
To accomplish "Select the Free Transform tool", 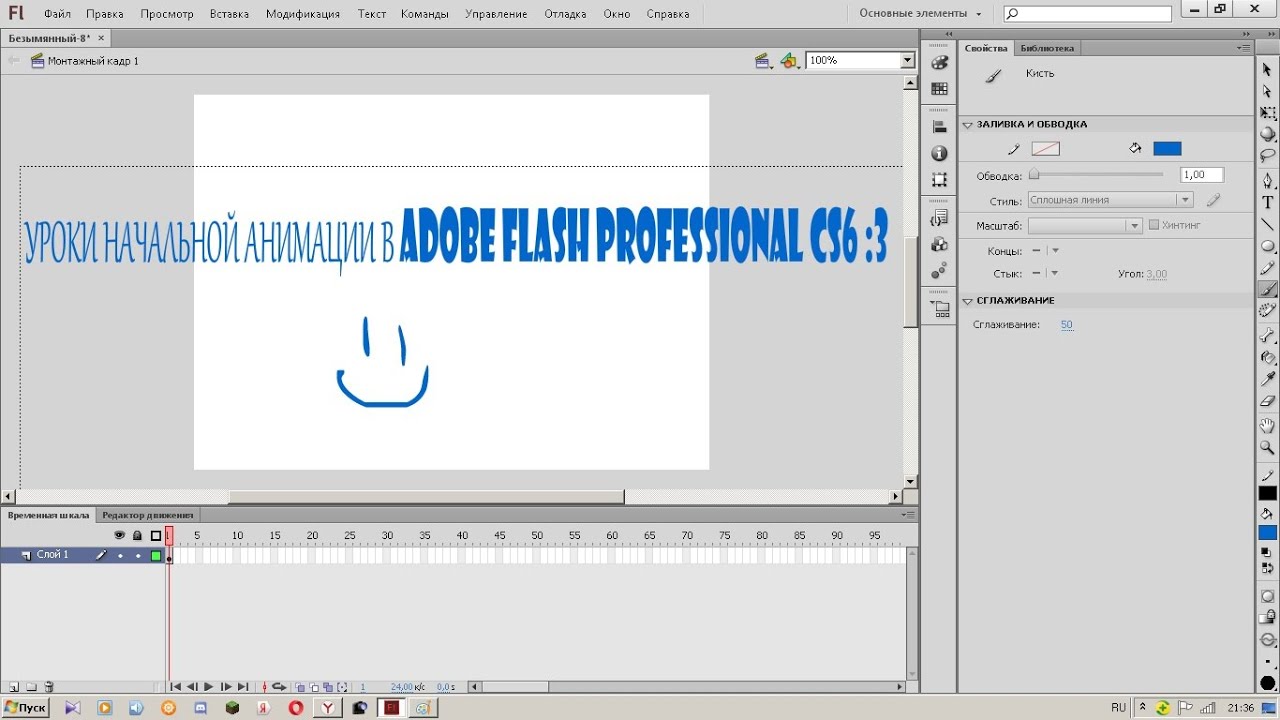I will coord(1268,113).
